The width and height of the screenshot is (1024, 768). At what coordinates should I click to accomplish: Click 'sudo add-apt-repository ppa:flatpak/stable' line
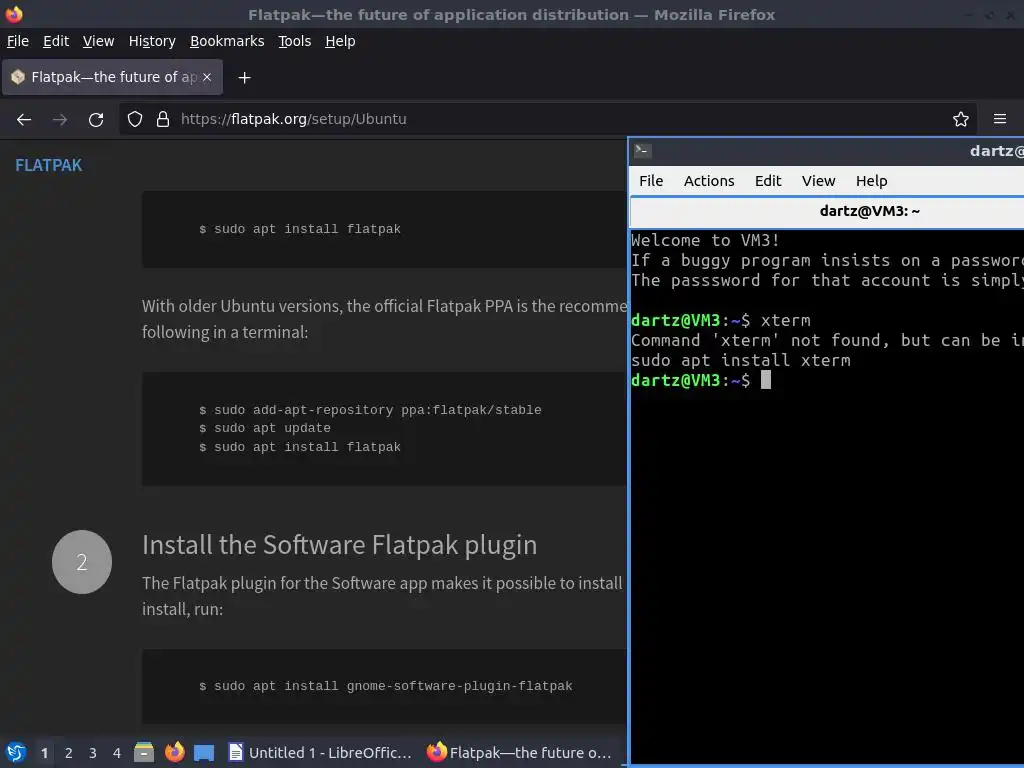(370, 410)
